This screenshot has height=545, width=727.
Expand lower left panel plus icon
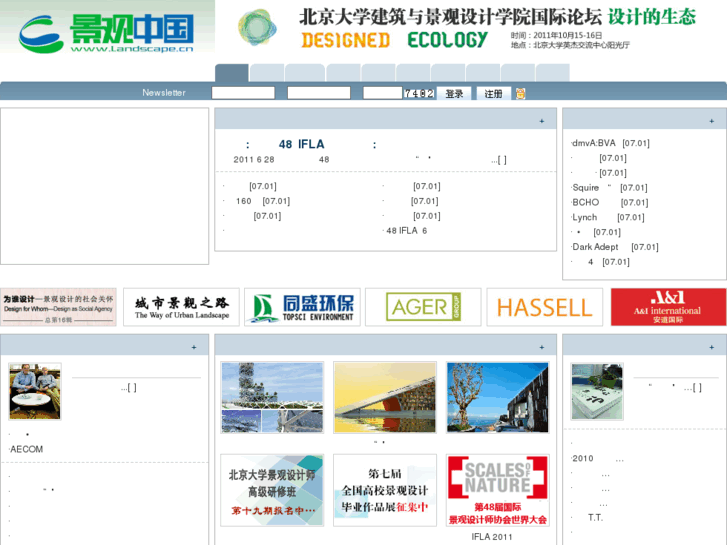coord(194,347)
